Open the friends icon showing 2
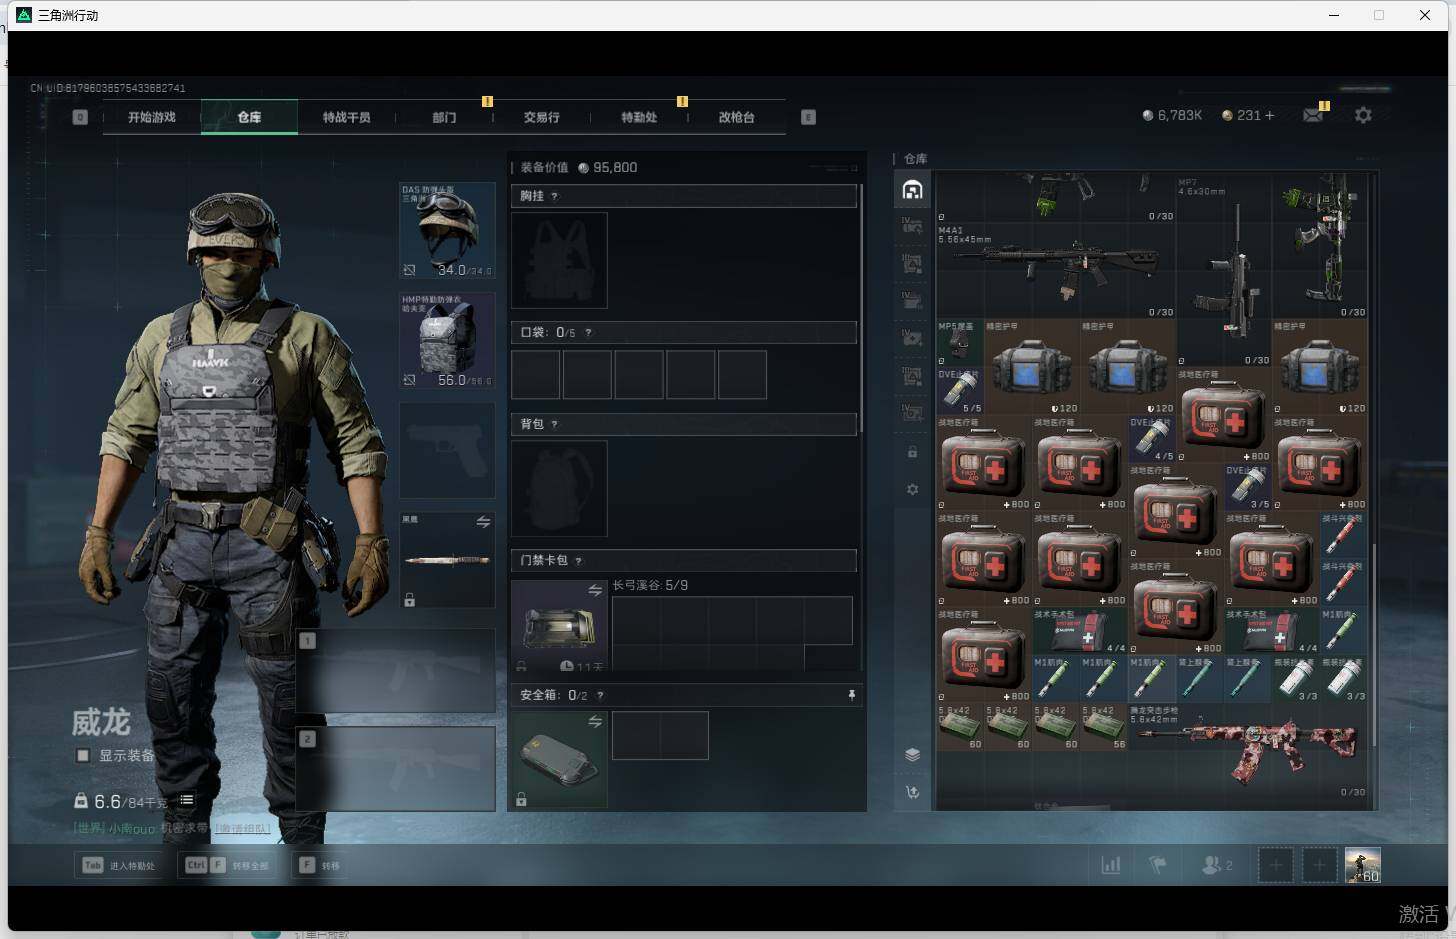This screenshot has height=939, width=1456. pos(1216,865)
